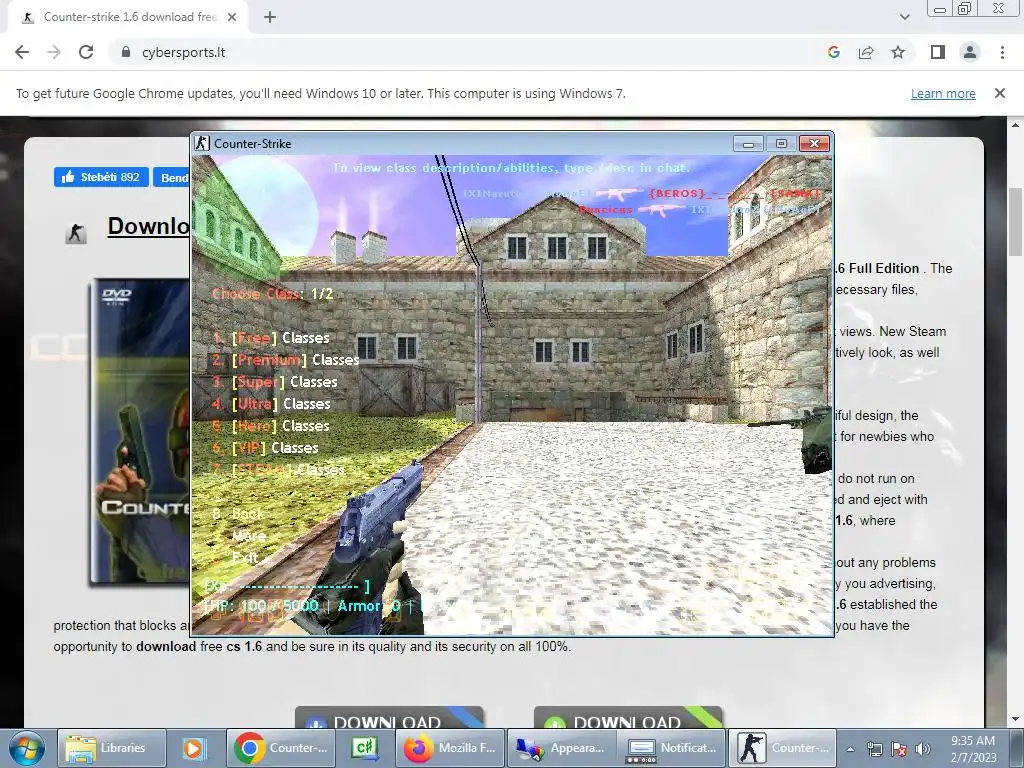Reload the cybersports.lt page
This screenshot has width=1024, height=768.
[86, 52]
